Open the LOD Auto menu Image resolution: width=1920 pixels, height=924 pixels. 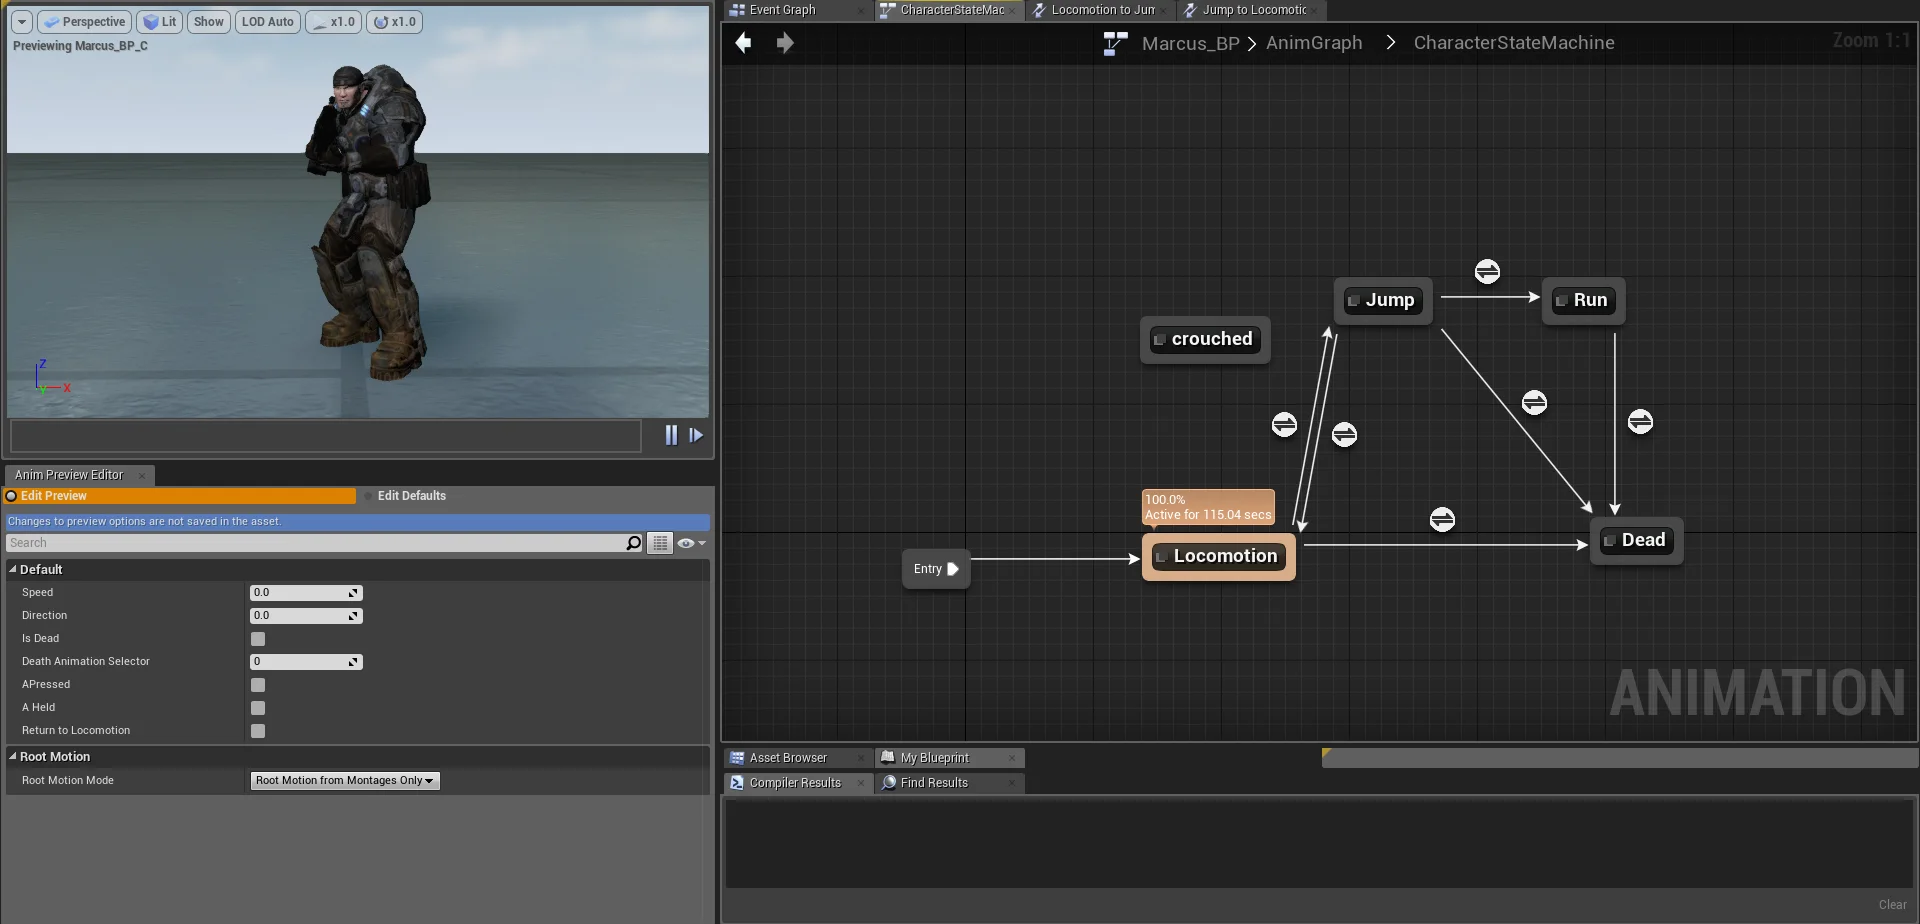click(268, 22)
